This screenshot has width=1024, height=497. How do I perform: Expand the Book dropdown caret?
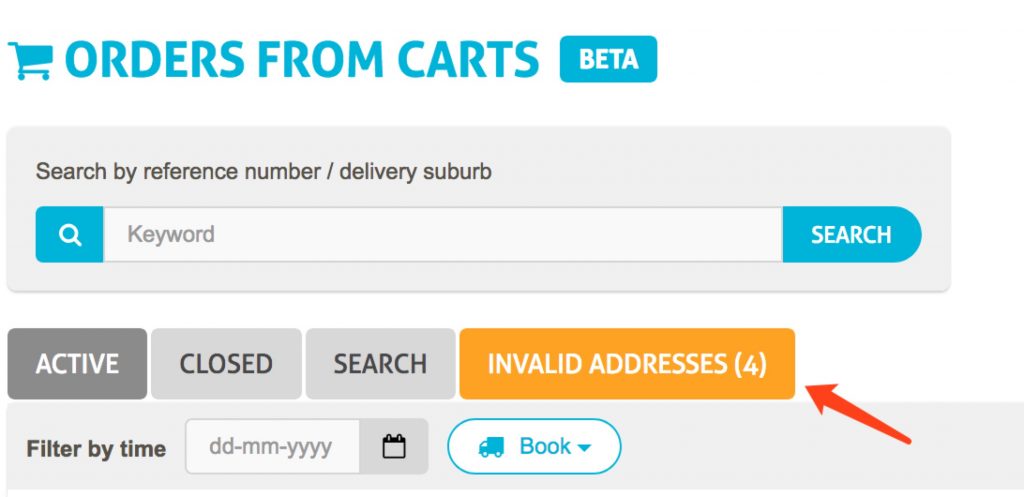tap(584, 448)
